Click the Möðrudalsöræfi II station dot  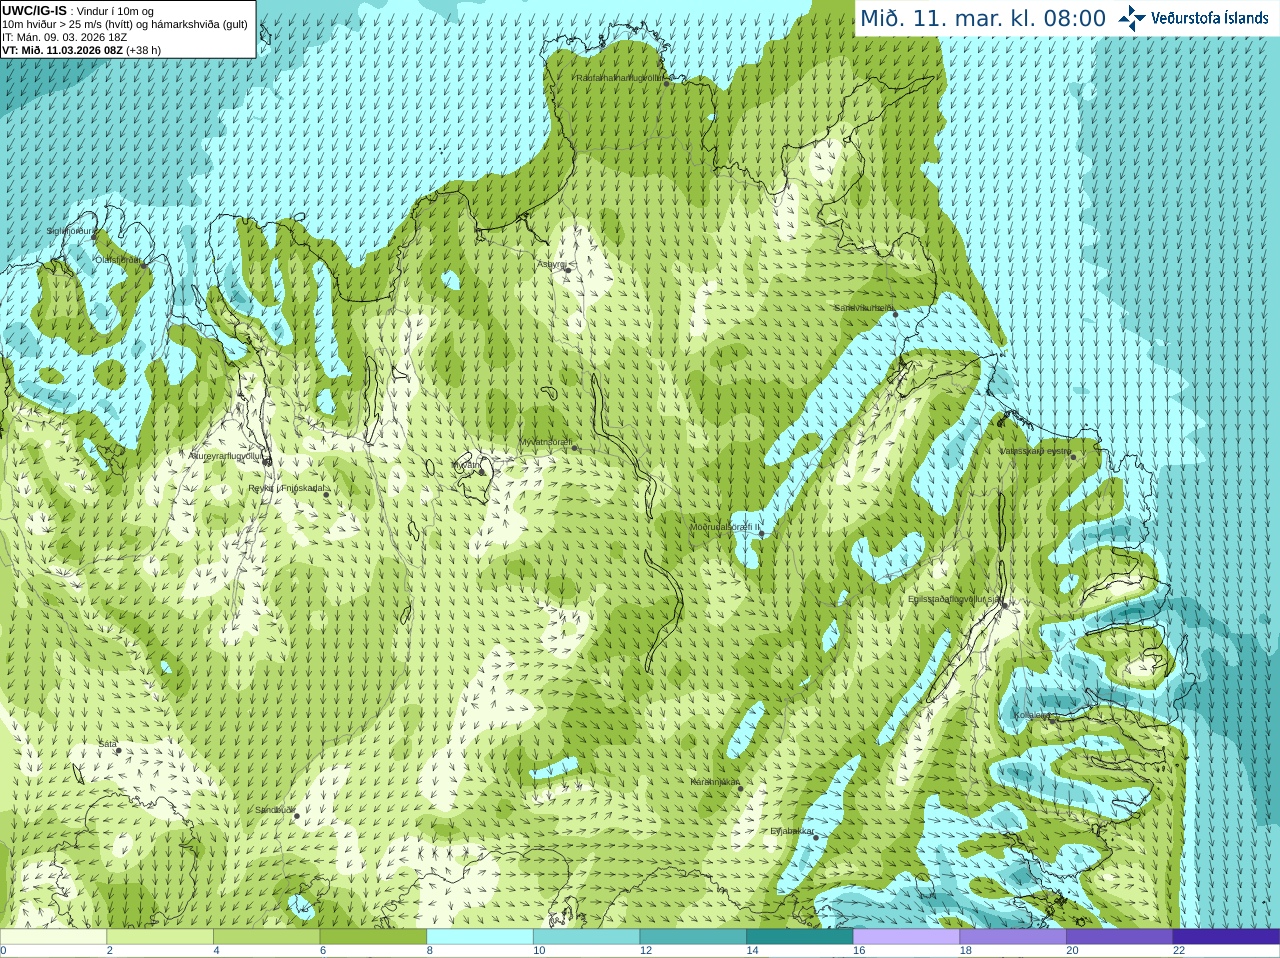click(762, 533)
